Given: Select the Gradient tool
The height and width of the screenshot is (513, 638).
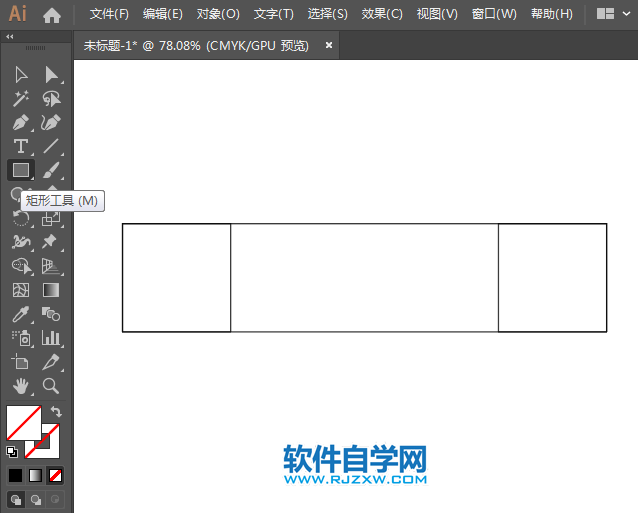Looking at the screenshot, I should click(51, 290).
